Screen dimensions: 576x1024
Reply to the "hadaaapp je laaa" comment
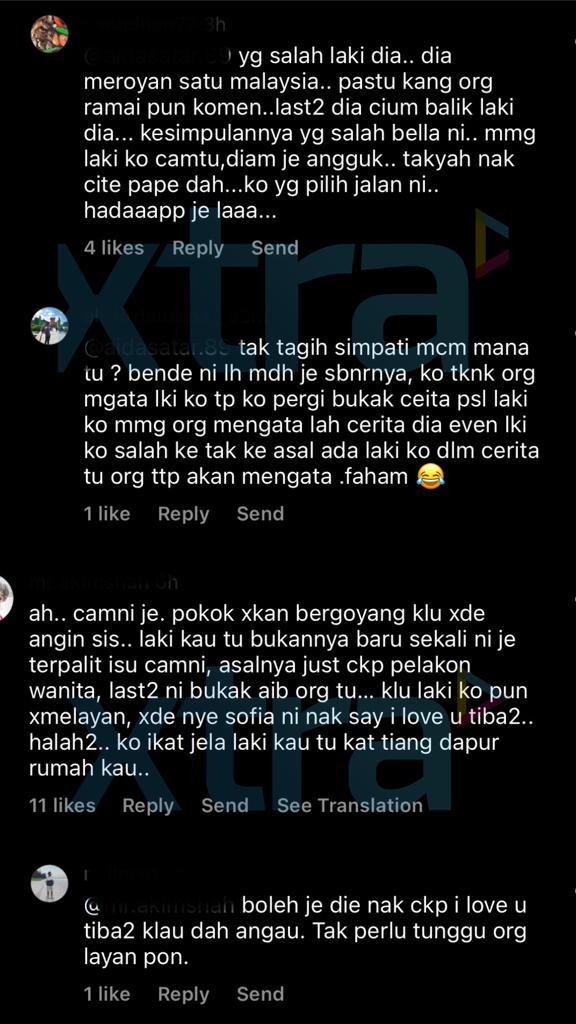pos(197,248)
